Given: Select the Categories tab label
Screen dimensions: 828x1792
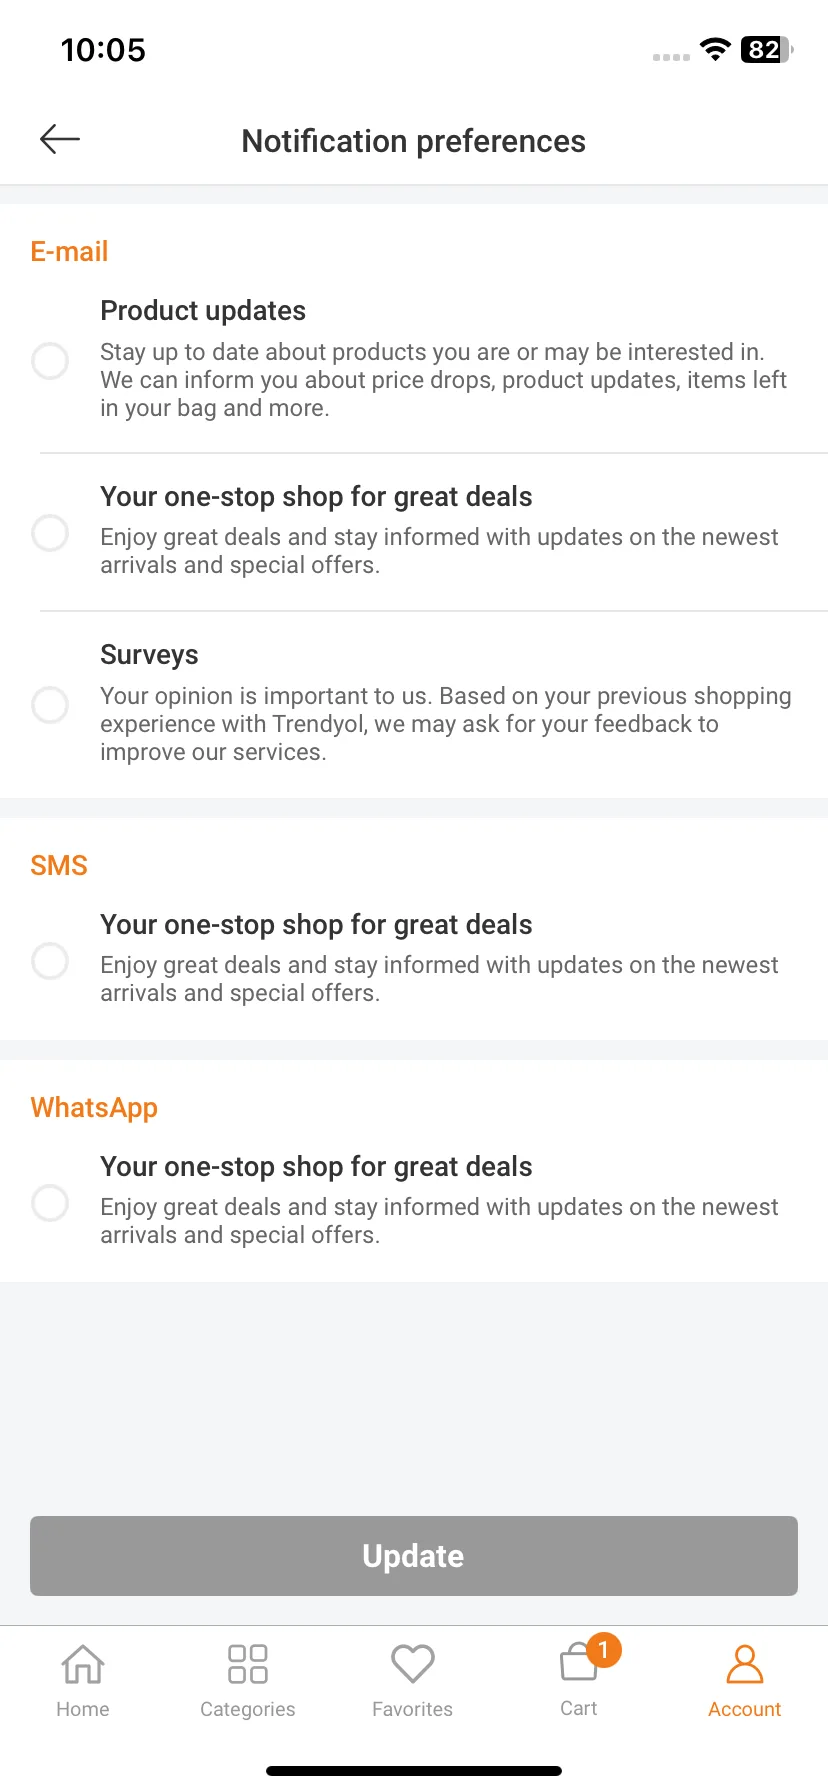Looking at the screenshot, I should pyautogui.click(x=248, y=1709).
